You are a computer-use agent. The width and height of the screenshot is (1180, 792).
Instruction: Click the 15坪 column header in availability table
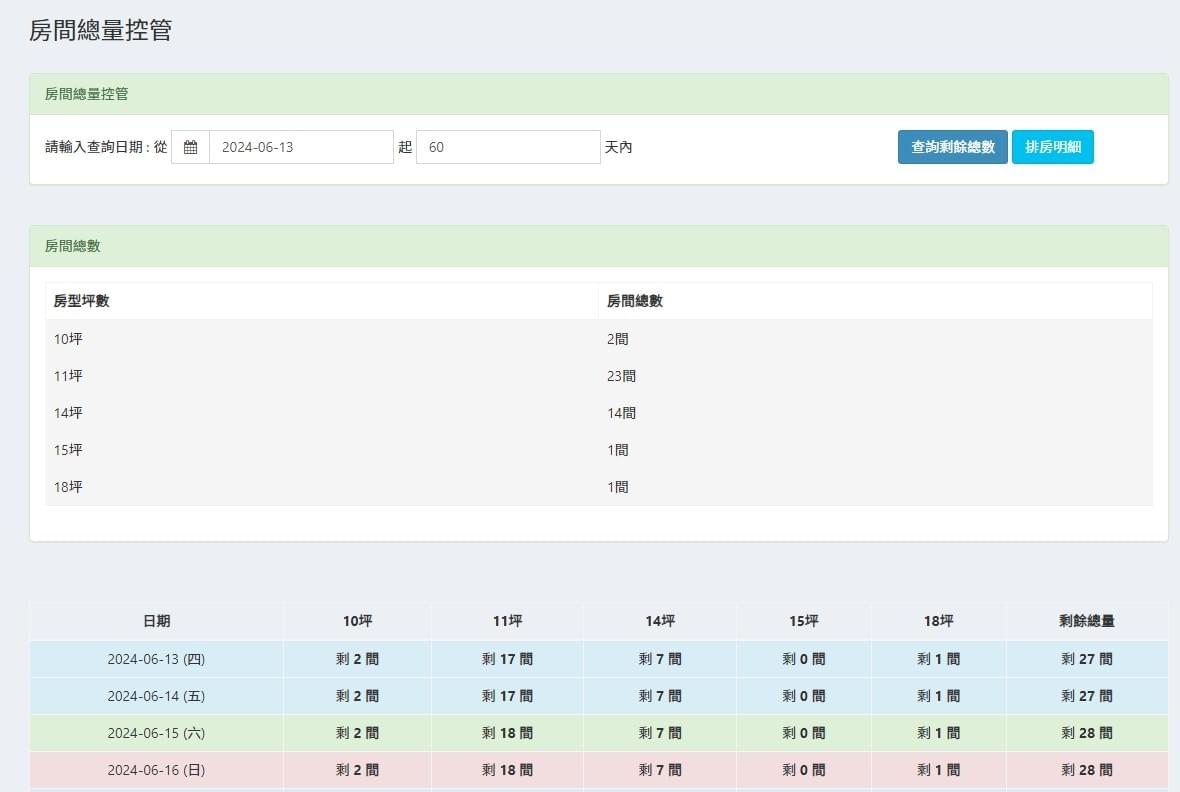[x=803, y=621]
